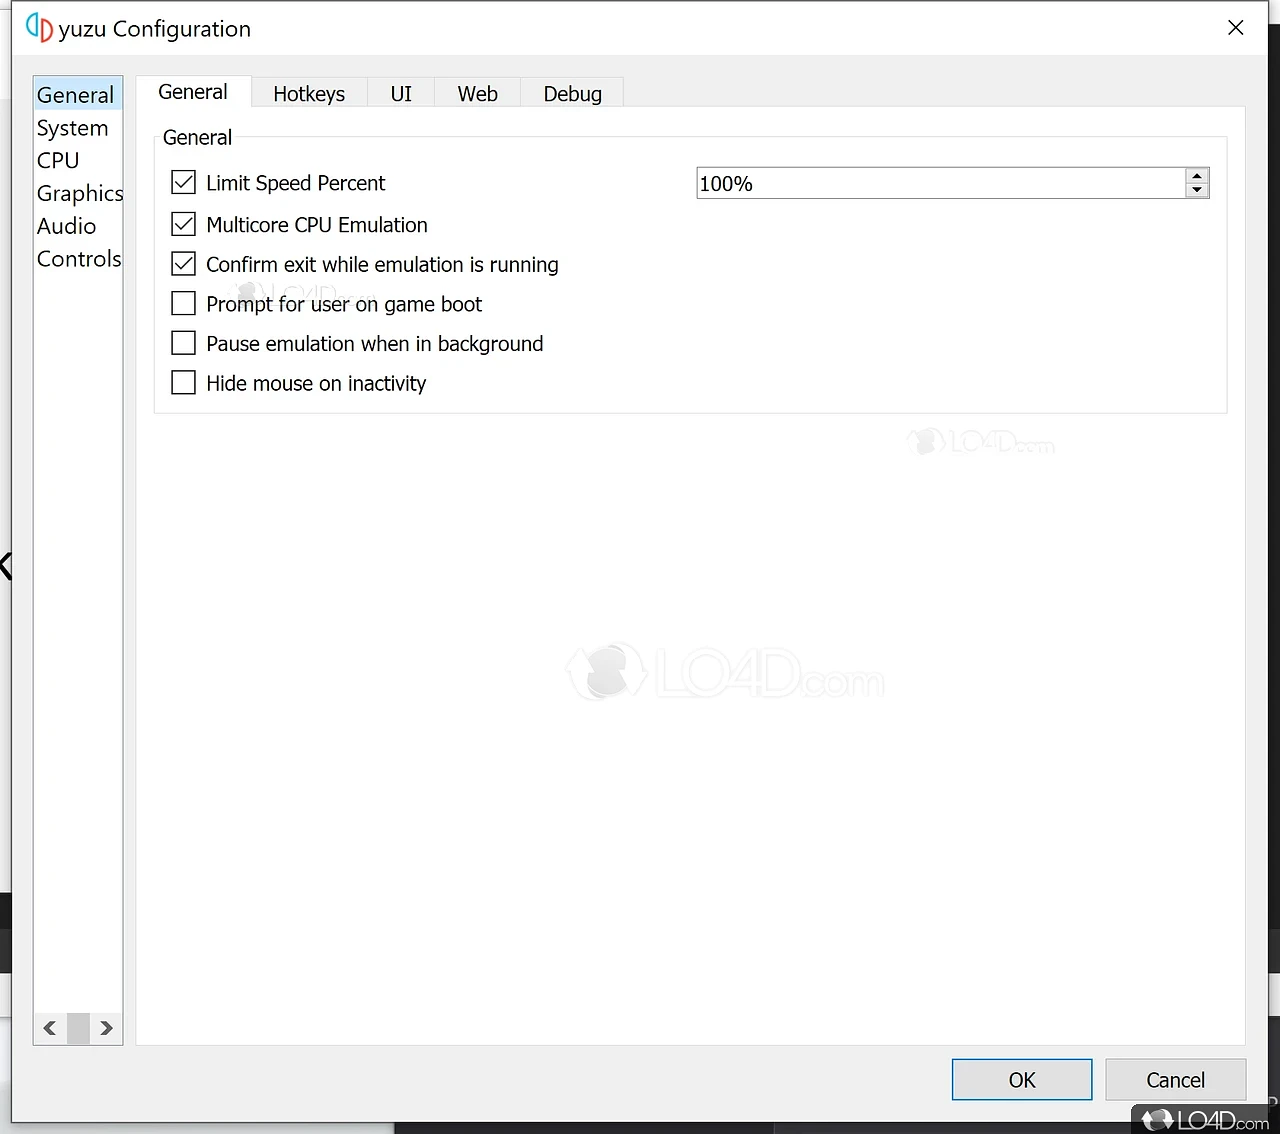Close the yuzu Configuration dialog
This screenshot has width=1280, height=1134.
pyautogui.click(x=1236, y=28)
